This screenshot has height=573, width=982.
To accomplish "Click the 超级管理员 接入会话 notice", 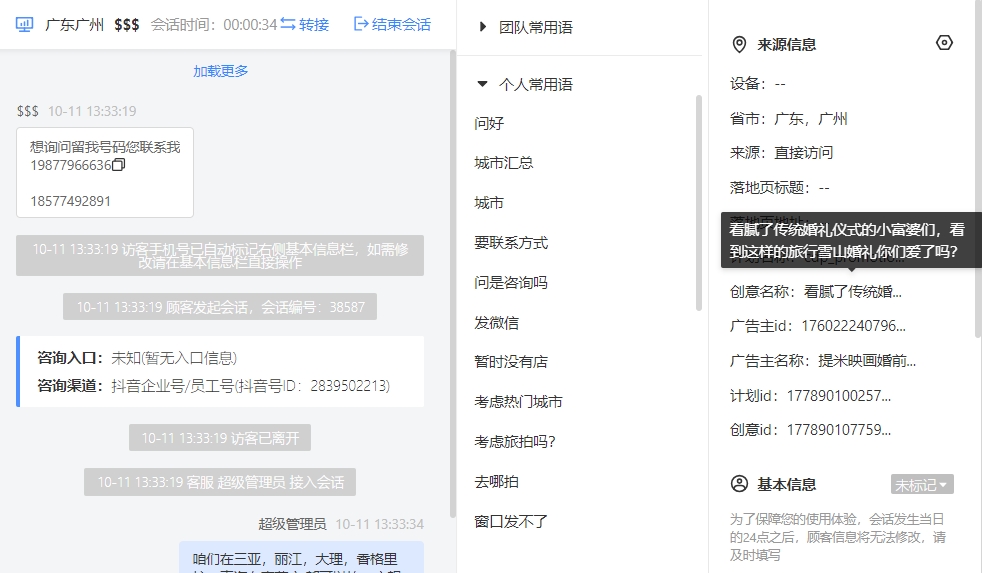I will pos(220,482).
